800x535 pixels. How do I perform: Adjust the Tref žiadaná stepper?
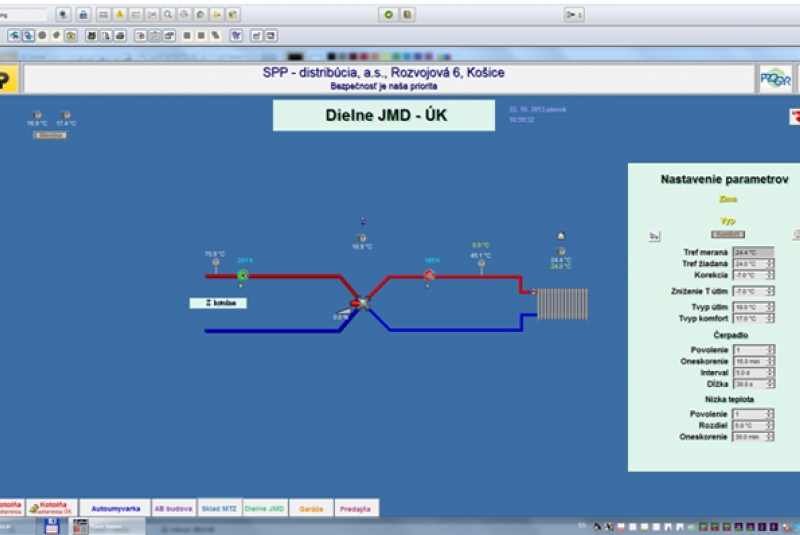point(770,264)
